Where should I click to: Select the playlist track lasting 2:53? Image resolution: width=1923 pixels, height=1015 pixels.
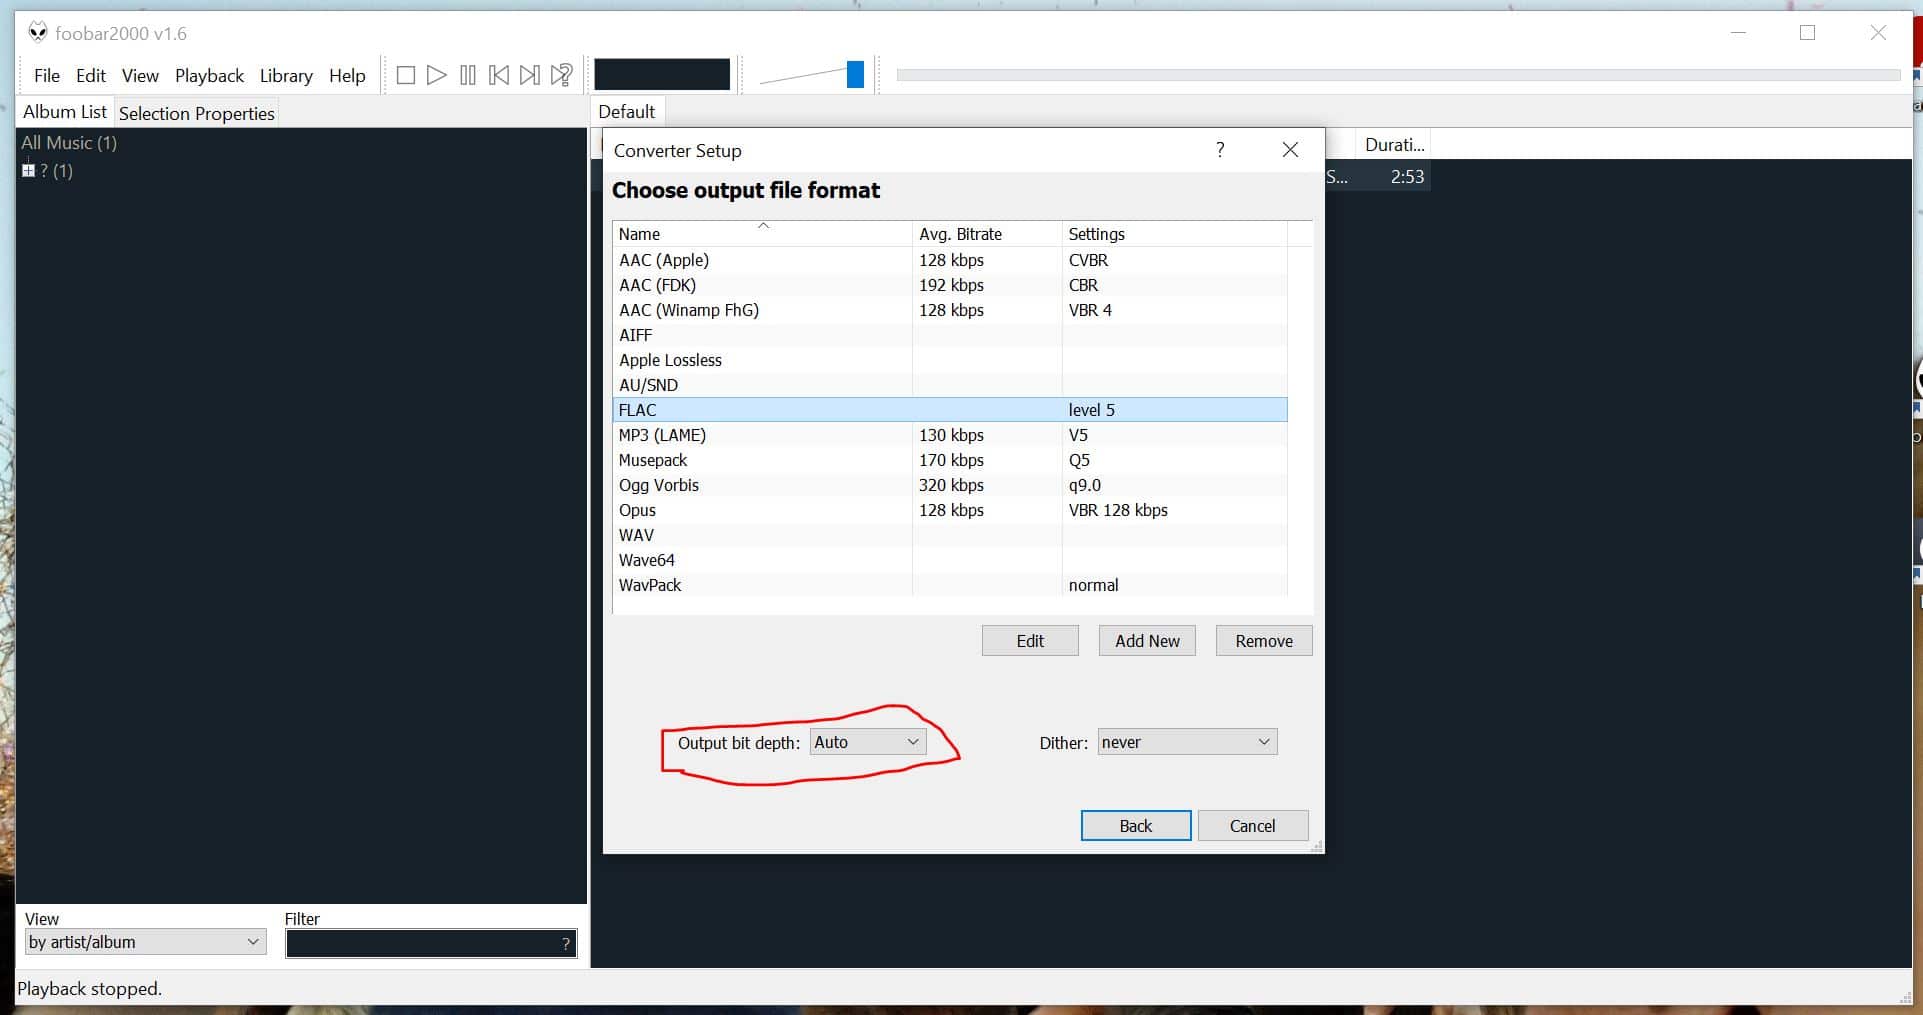pos(1377,177)
